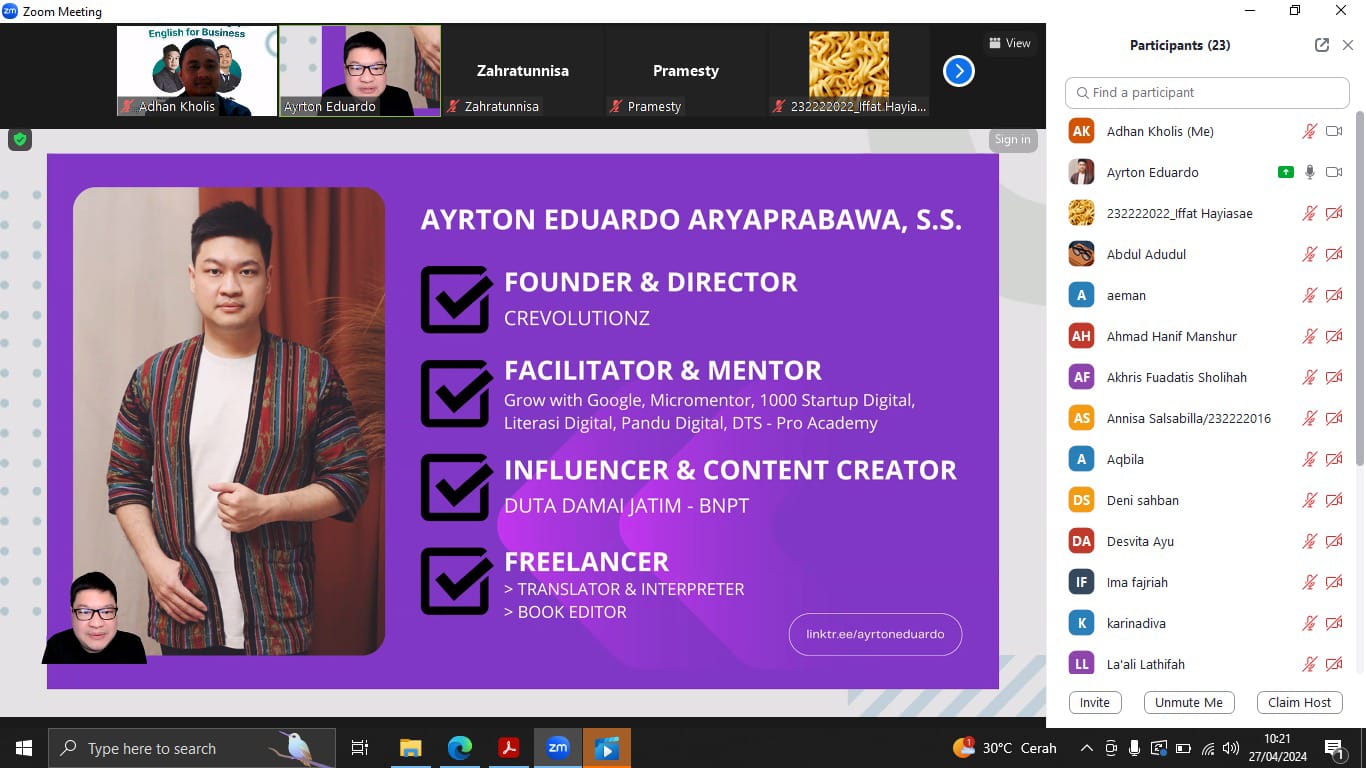This screenshot has width=1366, height=768.
Task: Open the Windows Start menu
Action: click(x=24, y=748)
